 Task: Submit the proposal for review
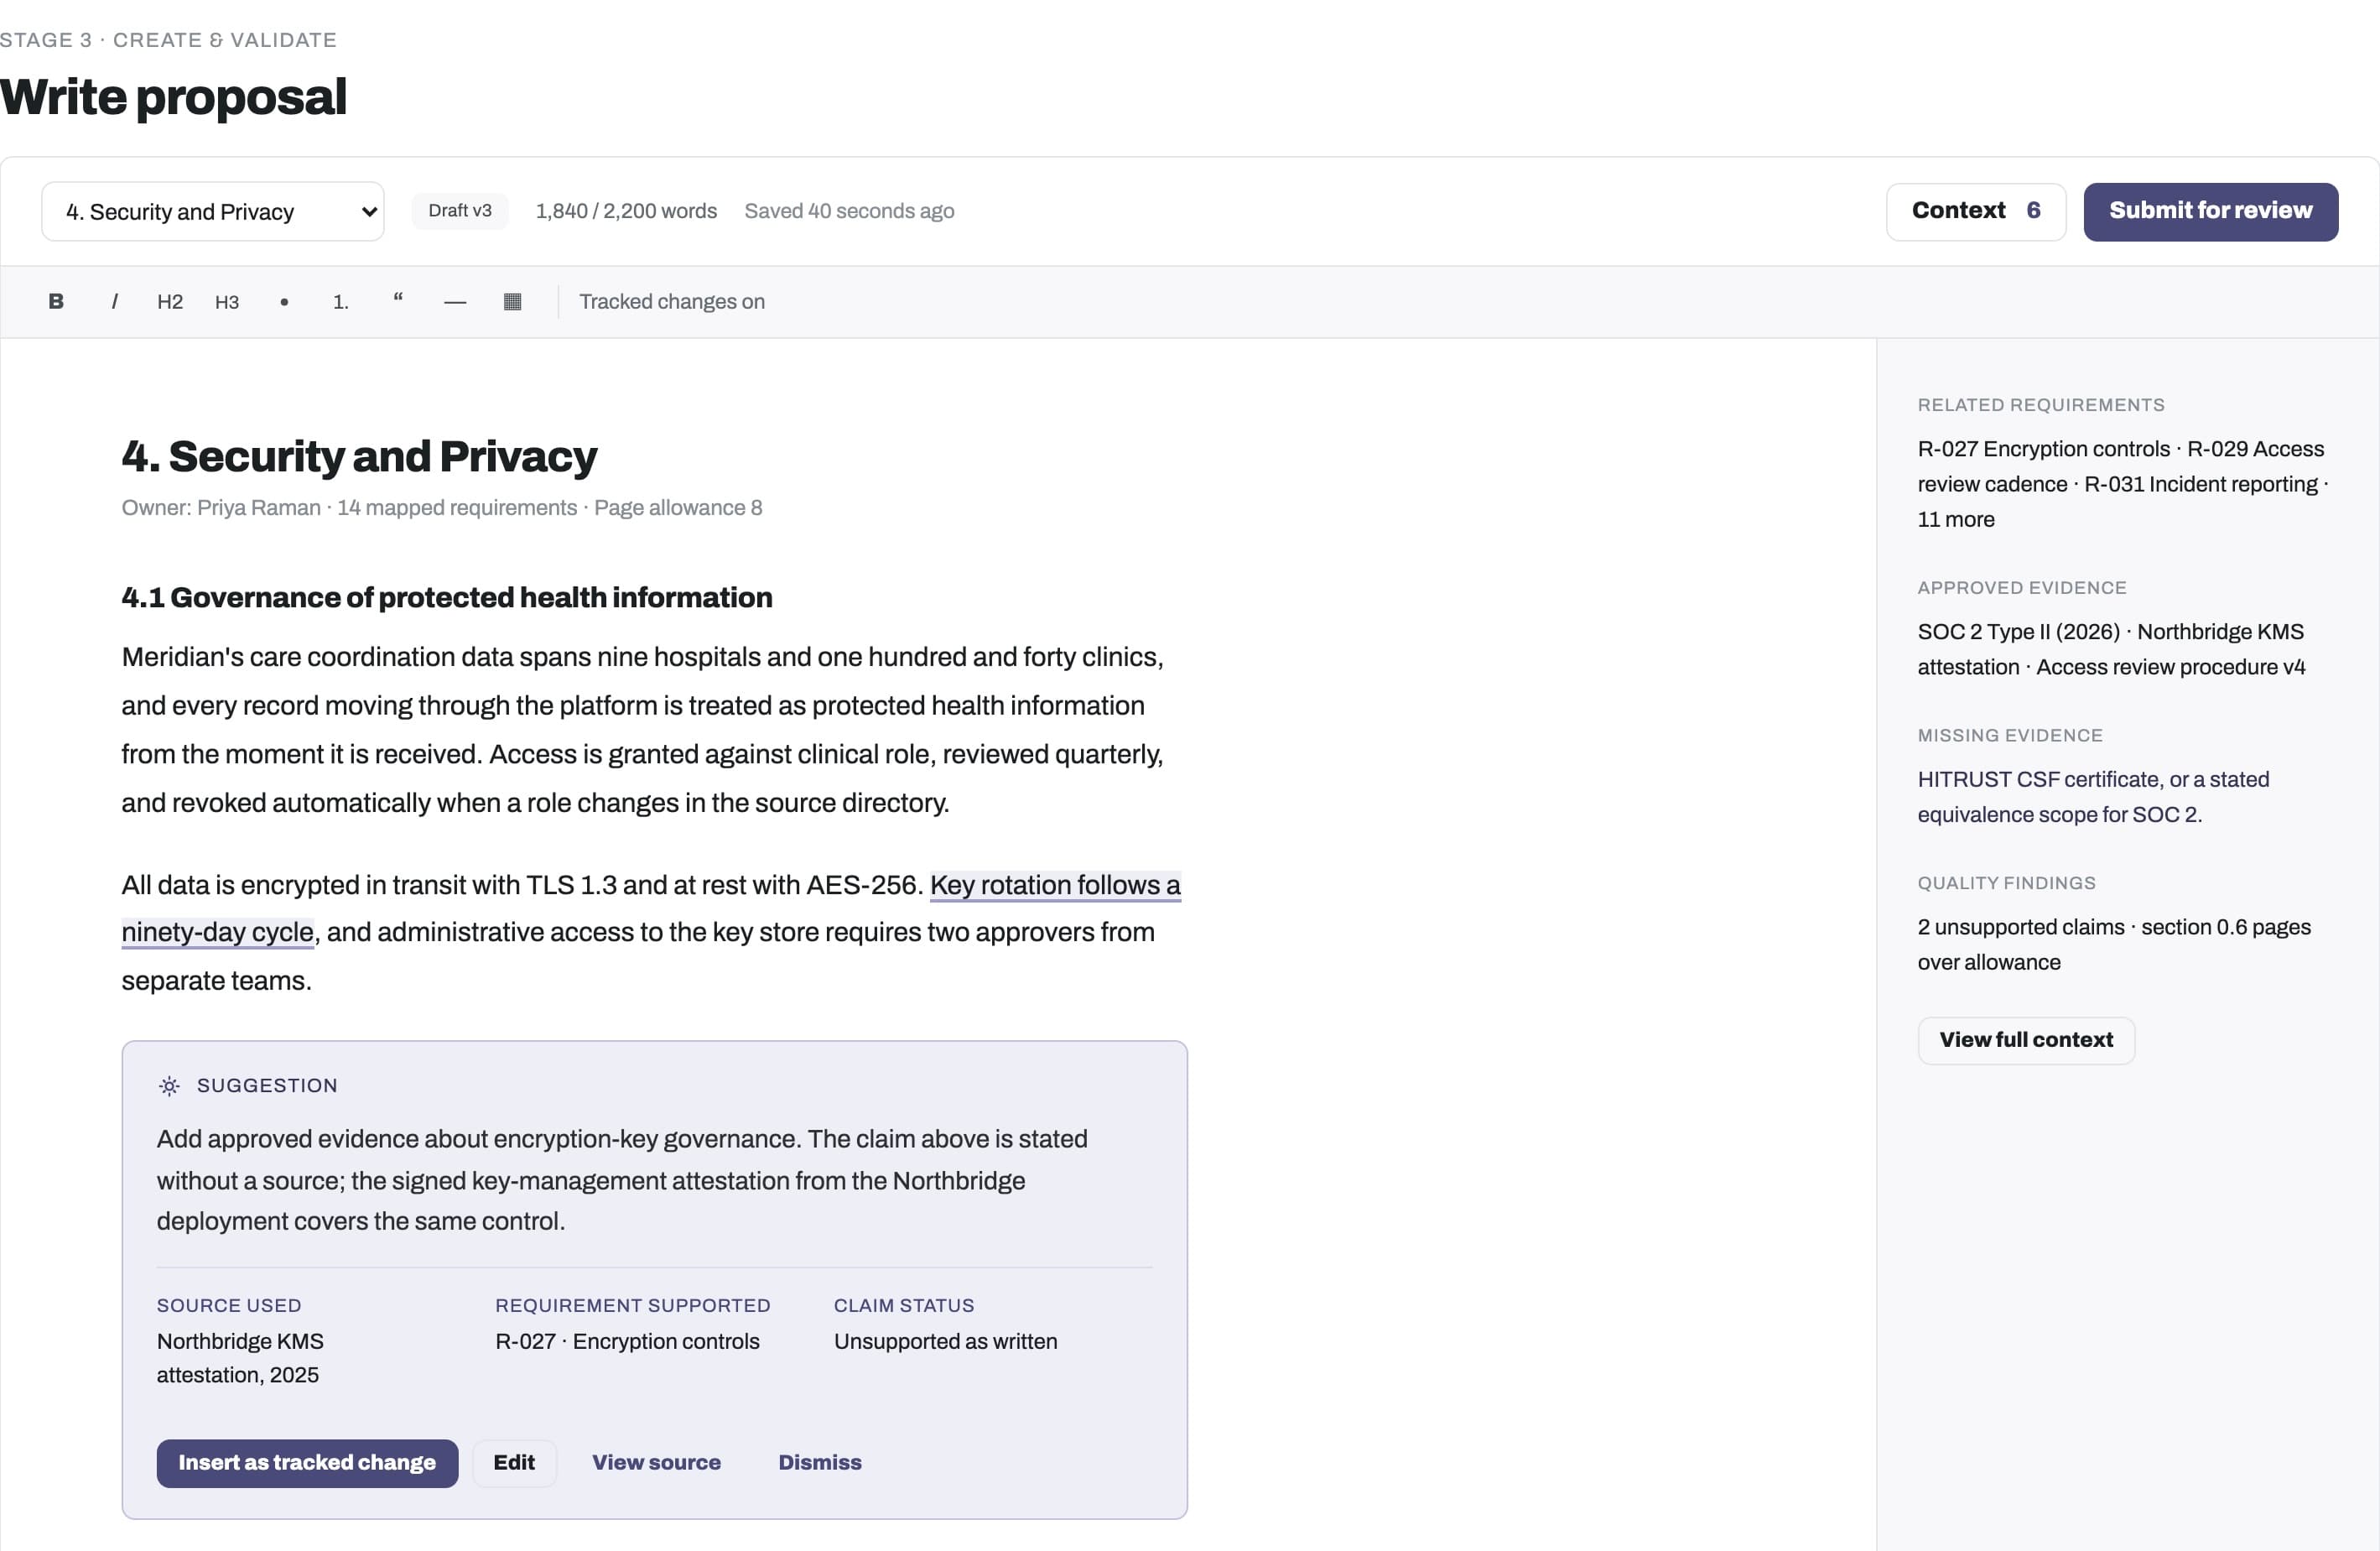(2210, 211)
